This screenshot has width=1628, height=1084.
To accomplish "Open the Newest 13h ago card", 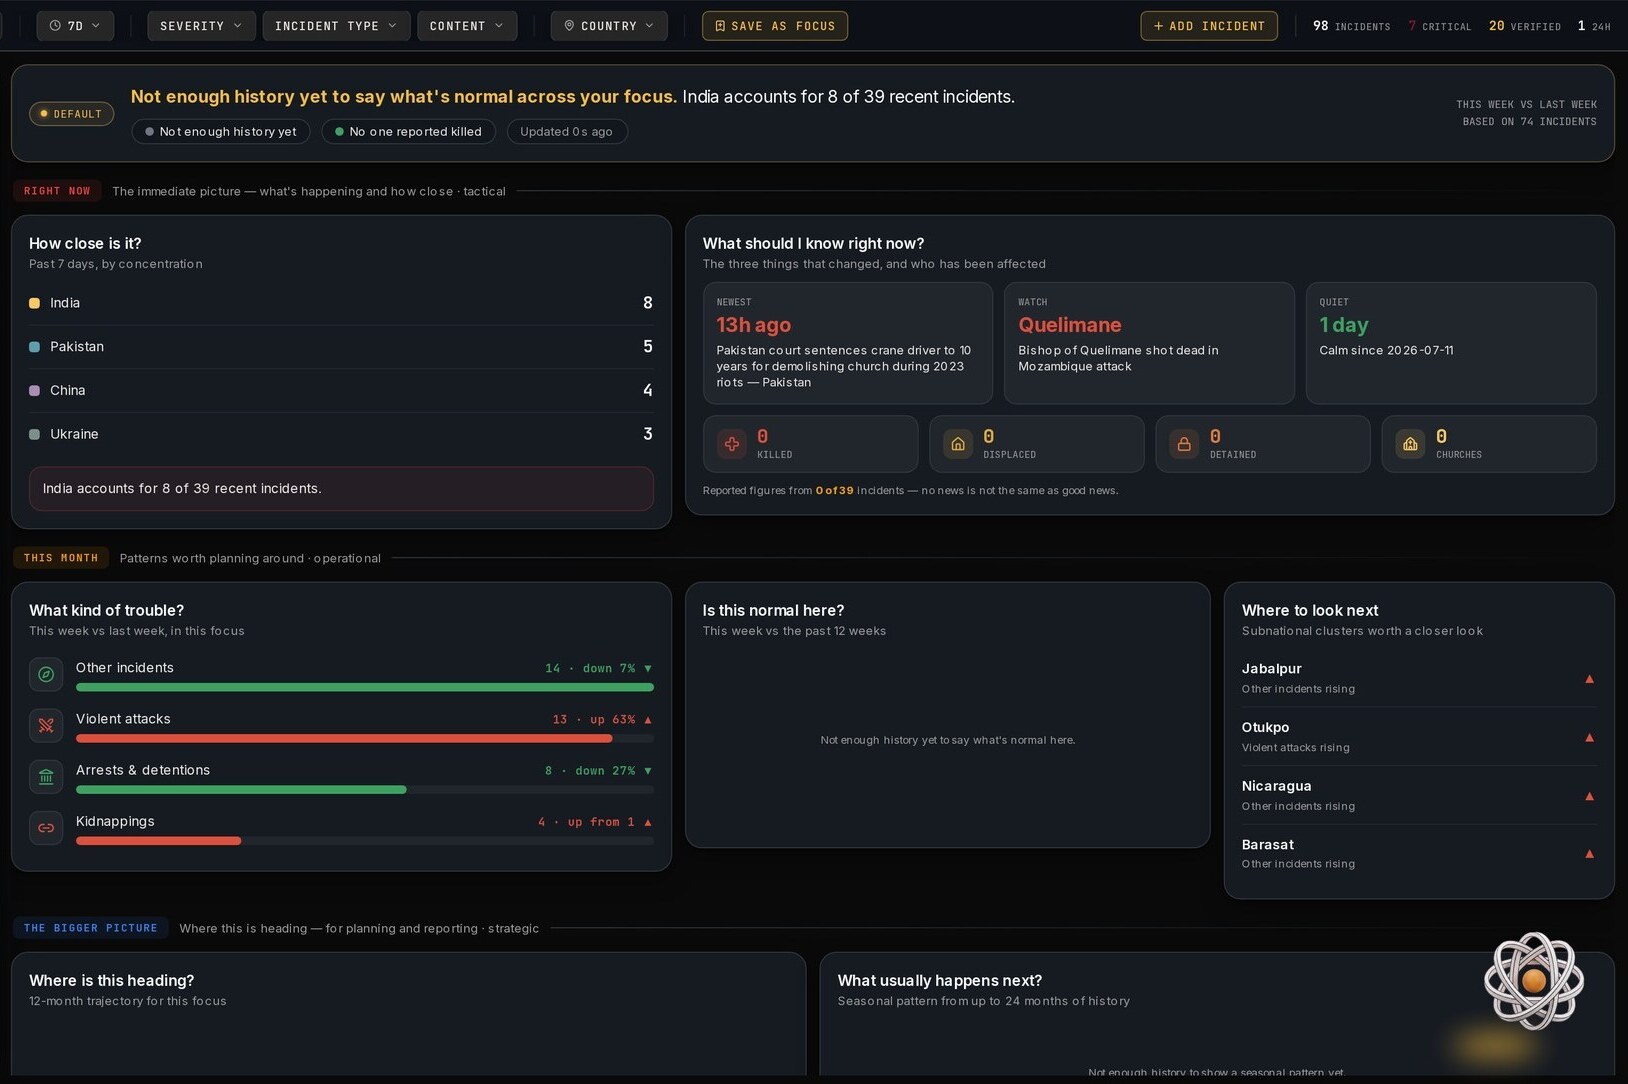I will [847, 343].
